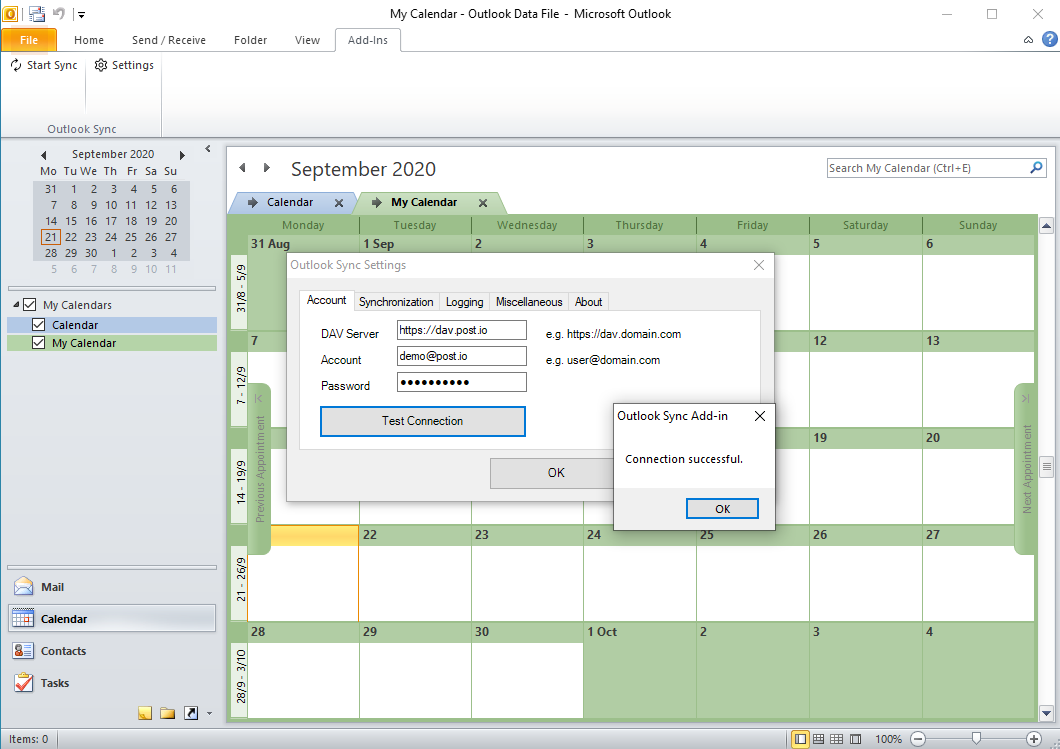Switch to Classic view icon in status bar
The height and width of the screenshot is (749, 1060).
pos(855,739)
